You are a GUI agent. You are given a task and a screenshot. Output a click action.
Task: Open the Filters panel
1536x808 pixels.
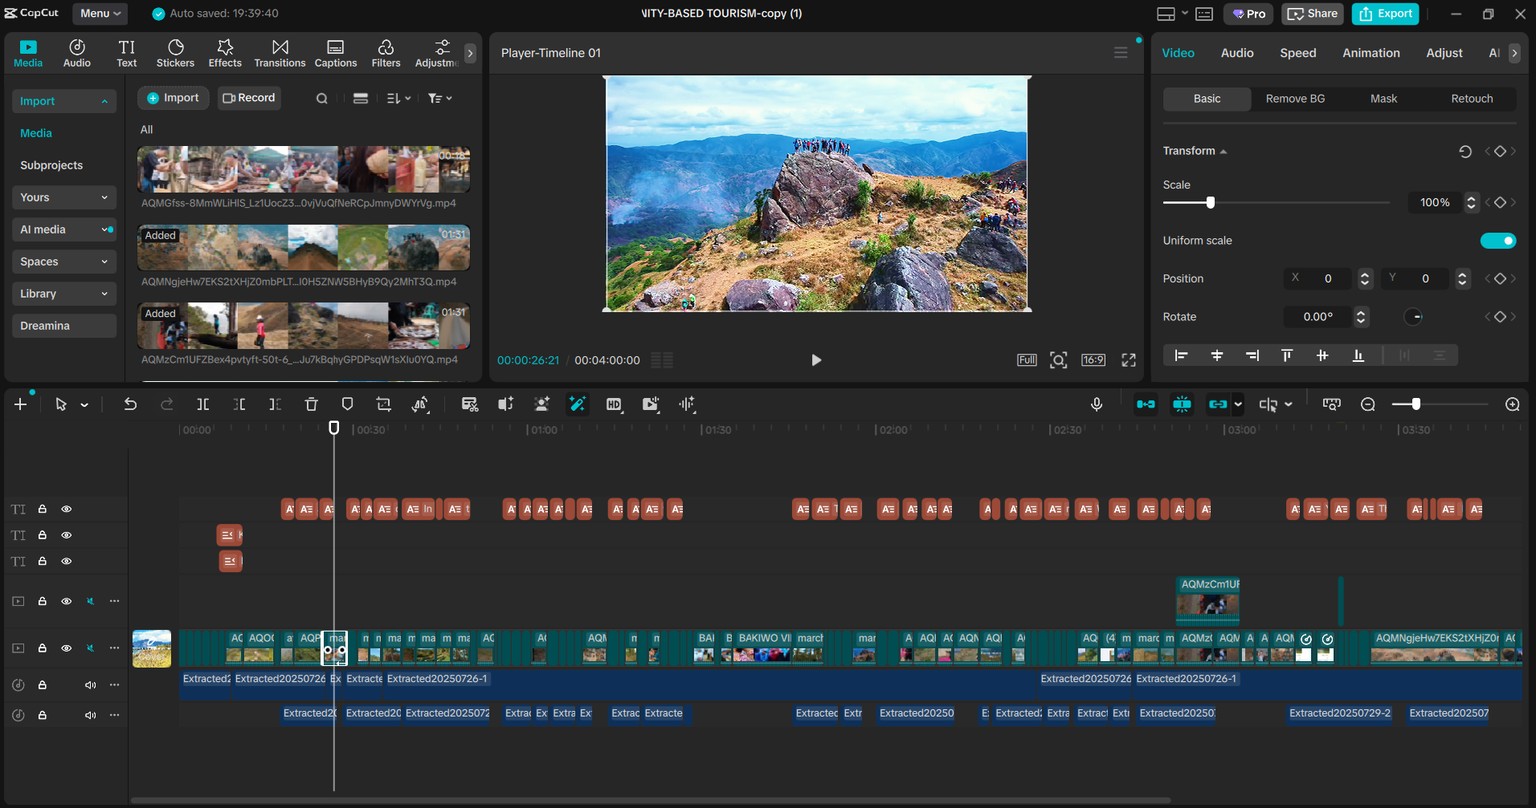(386, 54)
